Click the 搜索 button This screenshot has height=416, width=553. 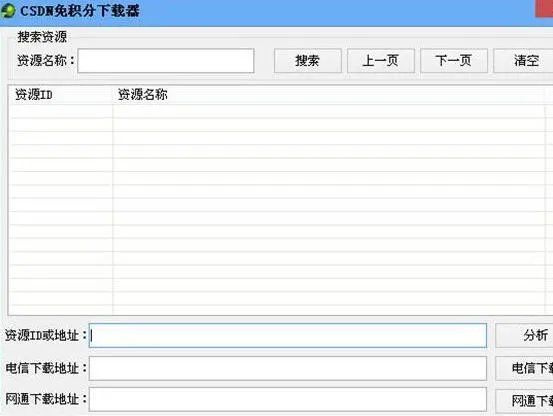(308, 61)
